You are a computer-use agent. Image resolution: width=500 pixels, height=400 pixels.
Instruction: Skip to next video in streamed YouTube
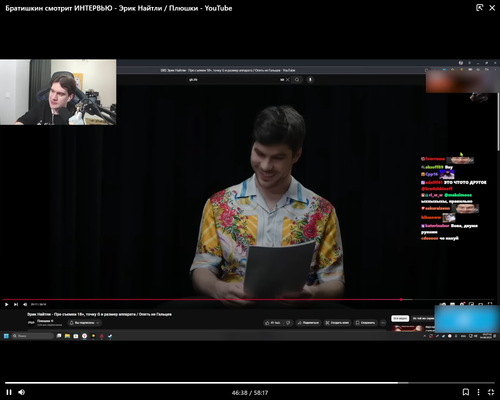coord(16,304)
